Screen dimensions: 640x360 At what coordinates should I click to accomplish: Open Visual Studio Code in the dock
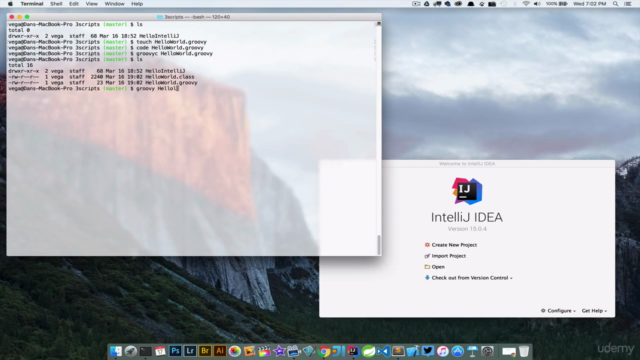[383, 351]
